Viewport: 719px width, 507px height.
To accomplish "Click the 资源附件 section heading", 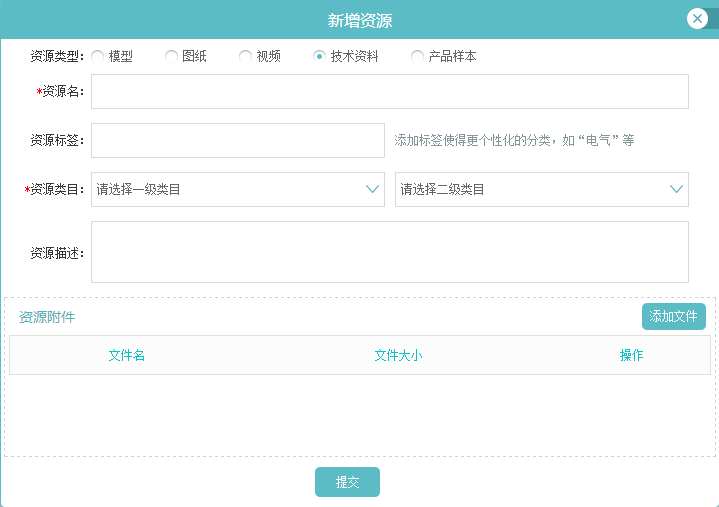I will [x=47, y=317].
